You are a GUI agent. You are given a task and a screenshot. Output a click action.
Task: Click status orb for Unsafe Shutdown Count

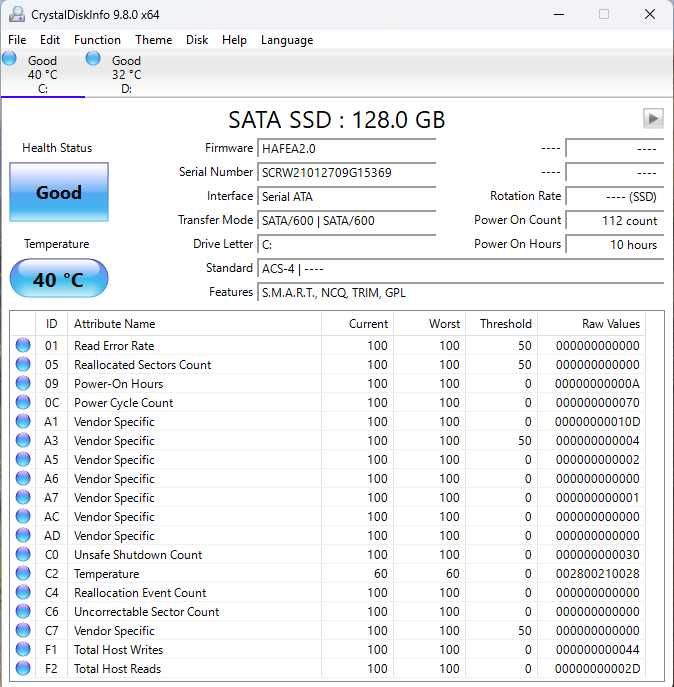pos(23,555)
